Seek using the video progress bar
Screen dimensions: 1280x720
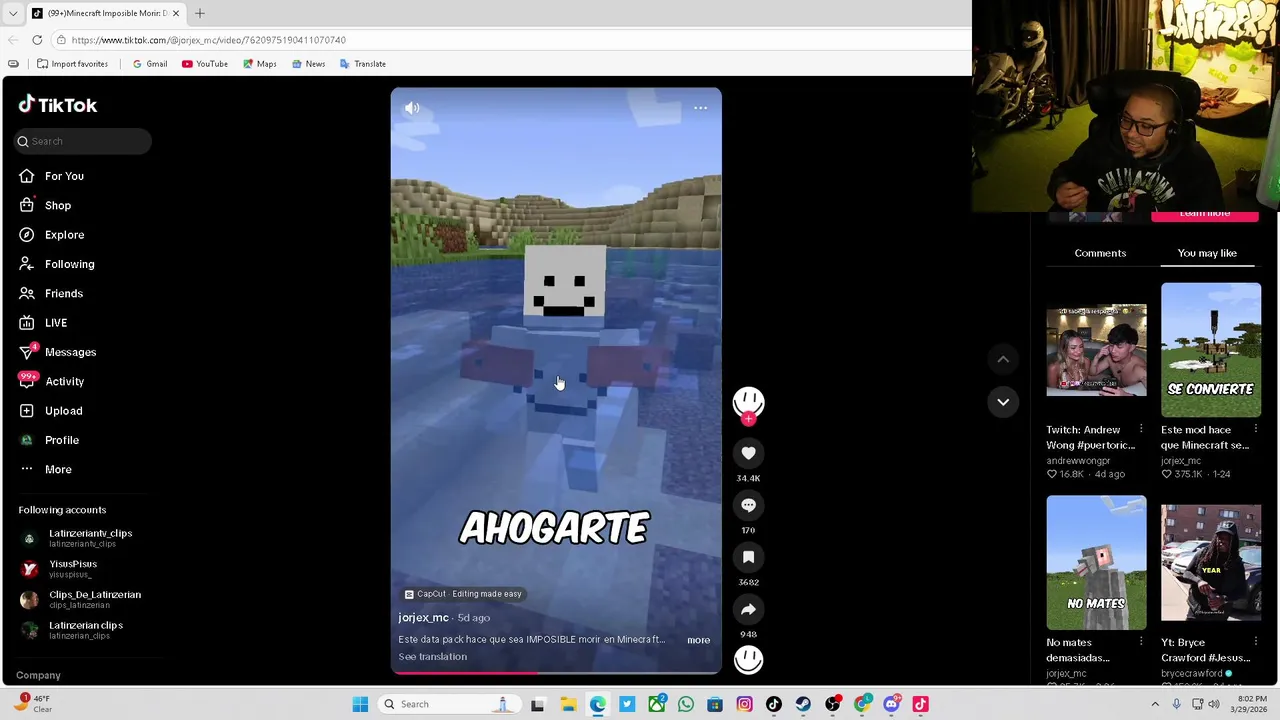(x=556, y=673)
